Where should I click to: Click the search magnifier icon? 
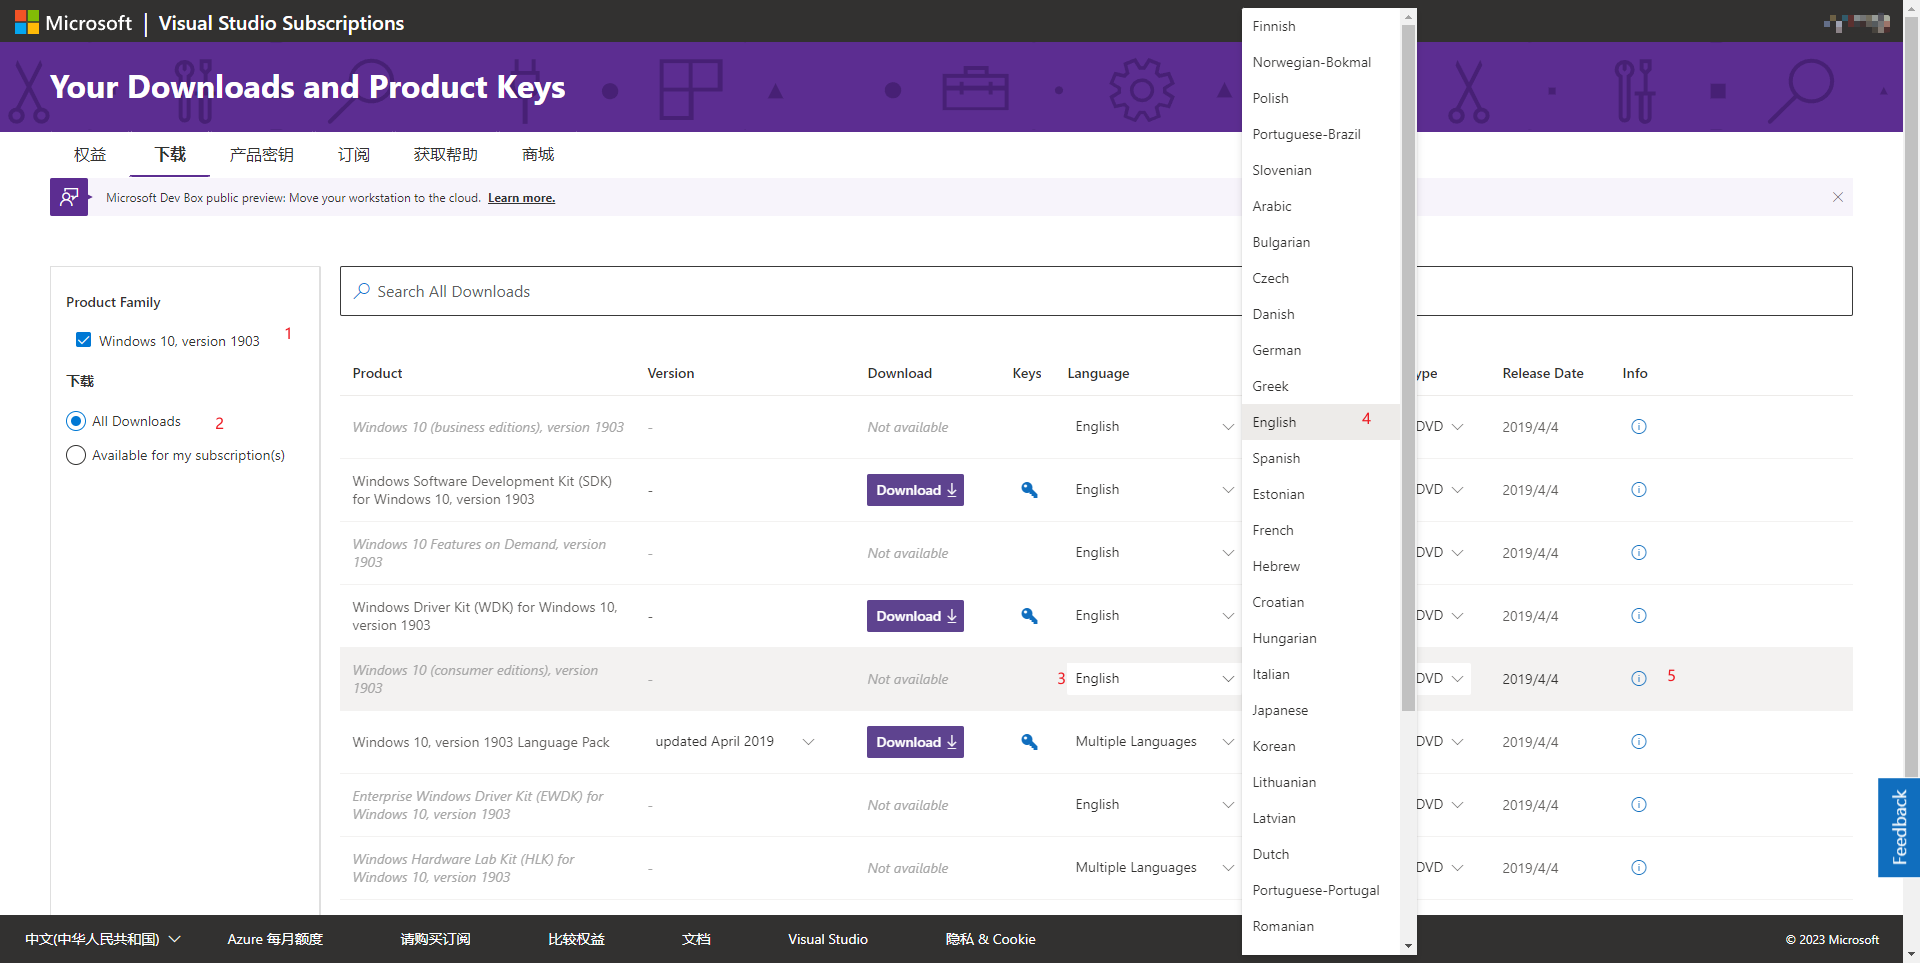pos(362,291)
